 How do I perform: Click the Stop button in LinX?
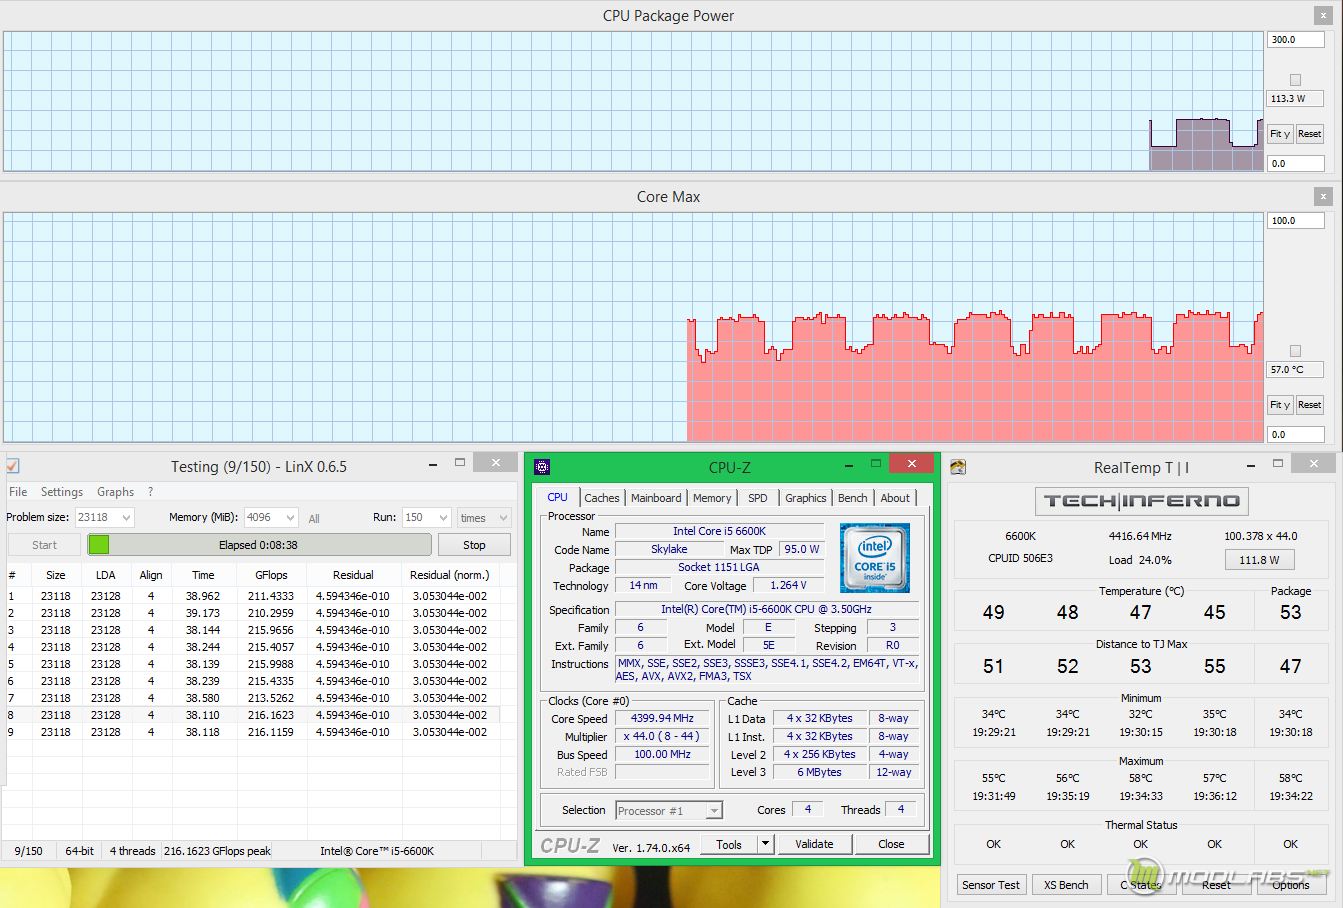474,545
